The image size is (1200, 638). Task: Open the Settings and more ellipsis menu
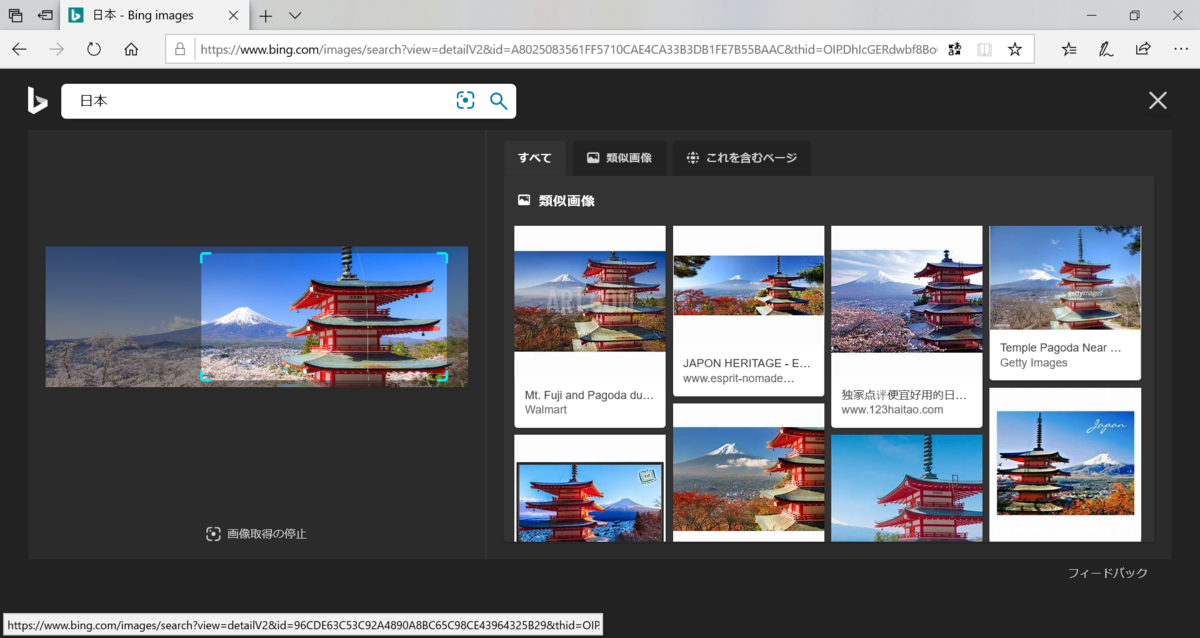pos(1180,49)
